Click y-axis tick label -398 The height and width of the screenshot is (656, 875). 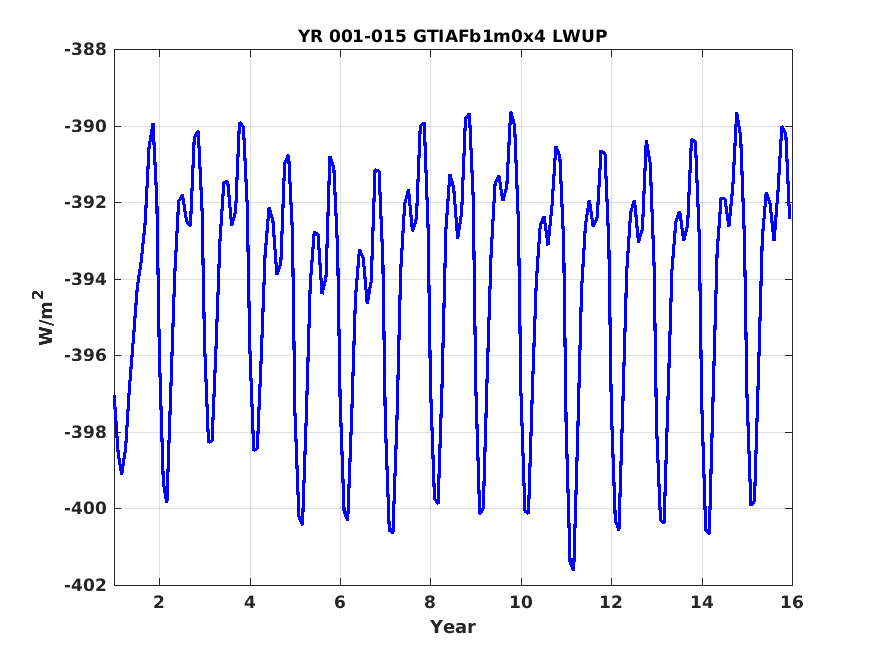point(85,432)
